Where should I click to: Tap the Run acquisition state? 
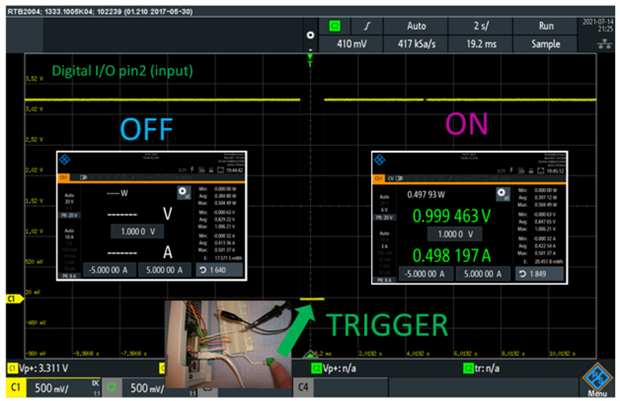point(546,26)
